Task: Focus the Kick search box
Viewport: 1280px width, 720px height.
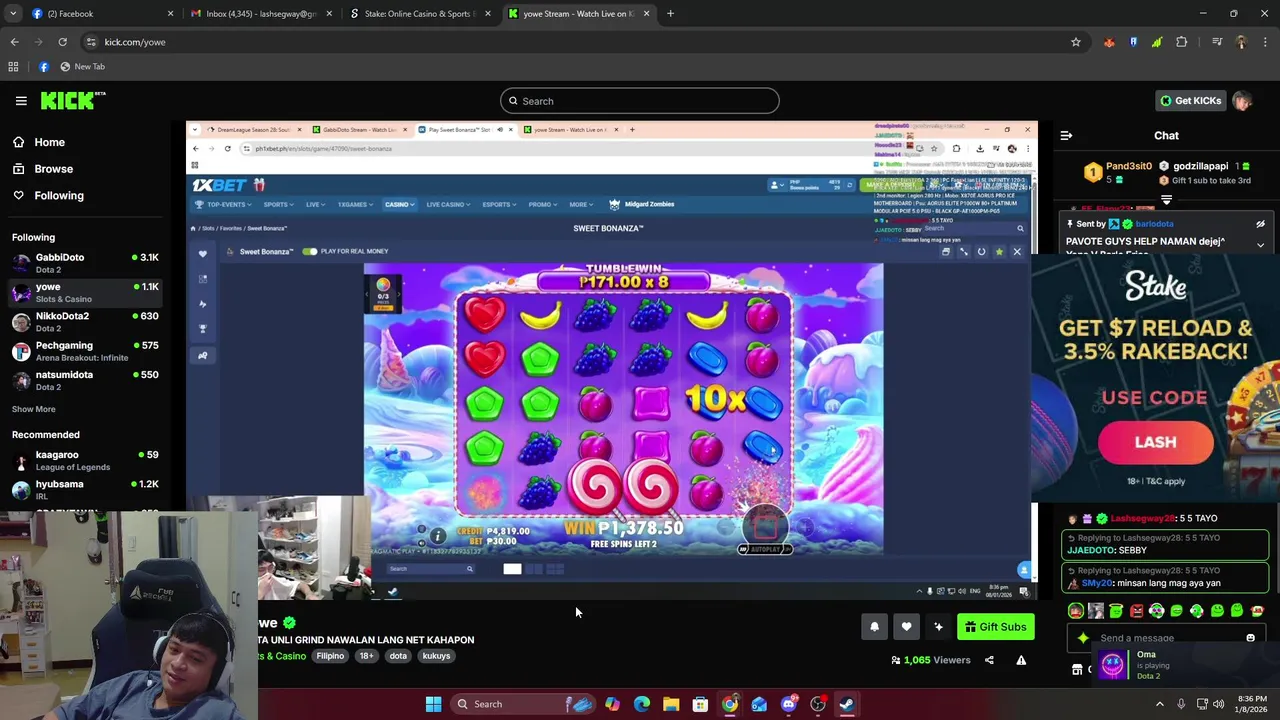Action: (640, 101)
